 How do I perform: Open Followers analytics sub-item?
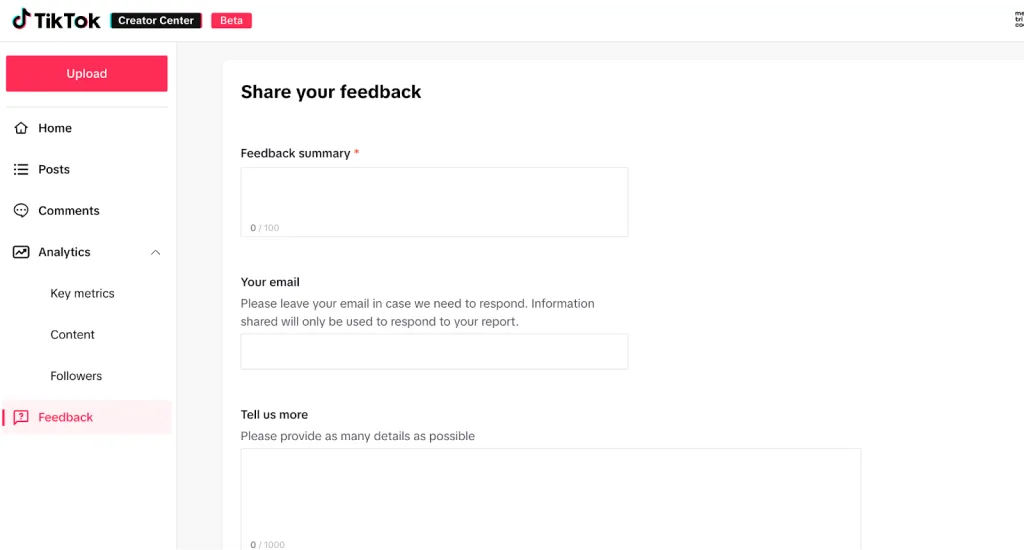[76, 376]
